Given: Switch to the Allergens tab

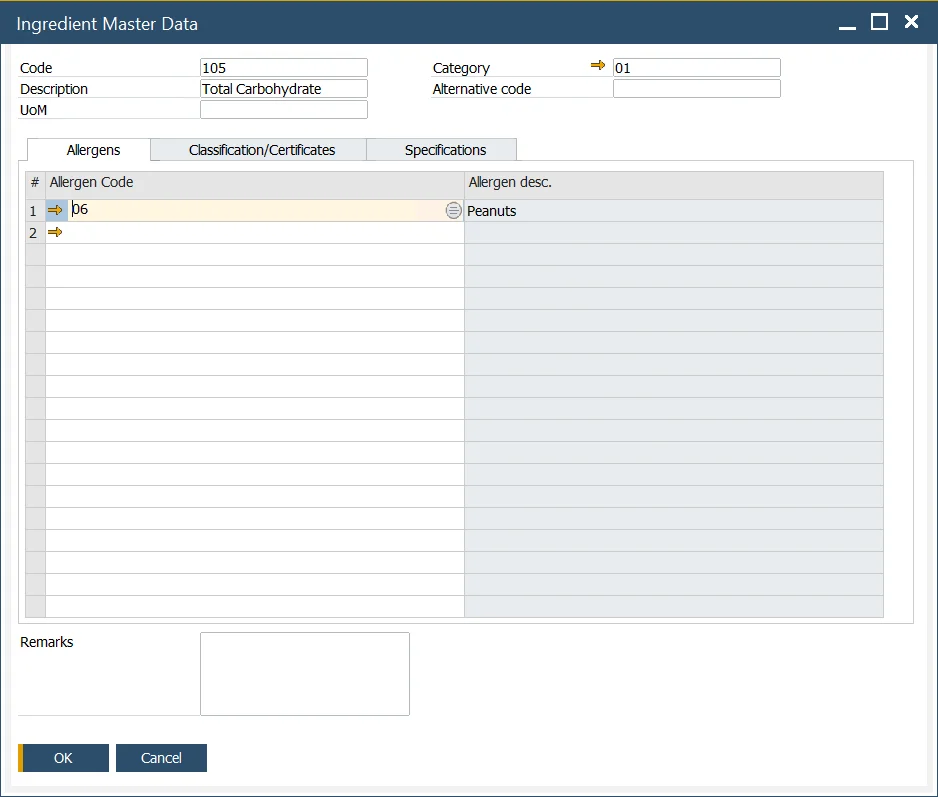Looking at the screenshot, I should [93, 150].
